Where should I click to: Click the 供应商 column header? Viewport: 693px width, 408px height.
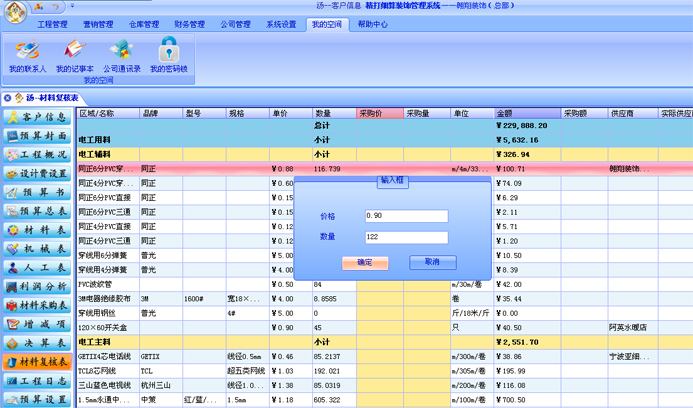633,113
